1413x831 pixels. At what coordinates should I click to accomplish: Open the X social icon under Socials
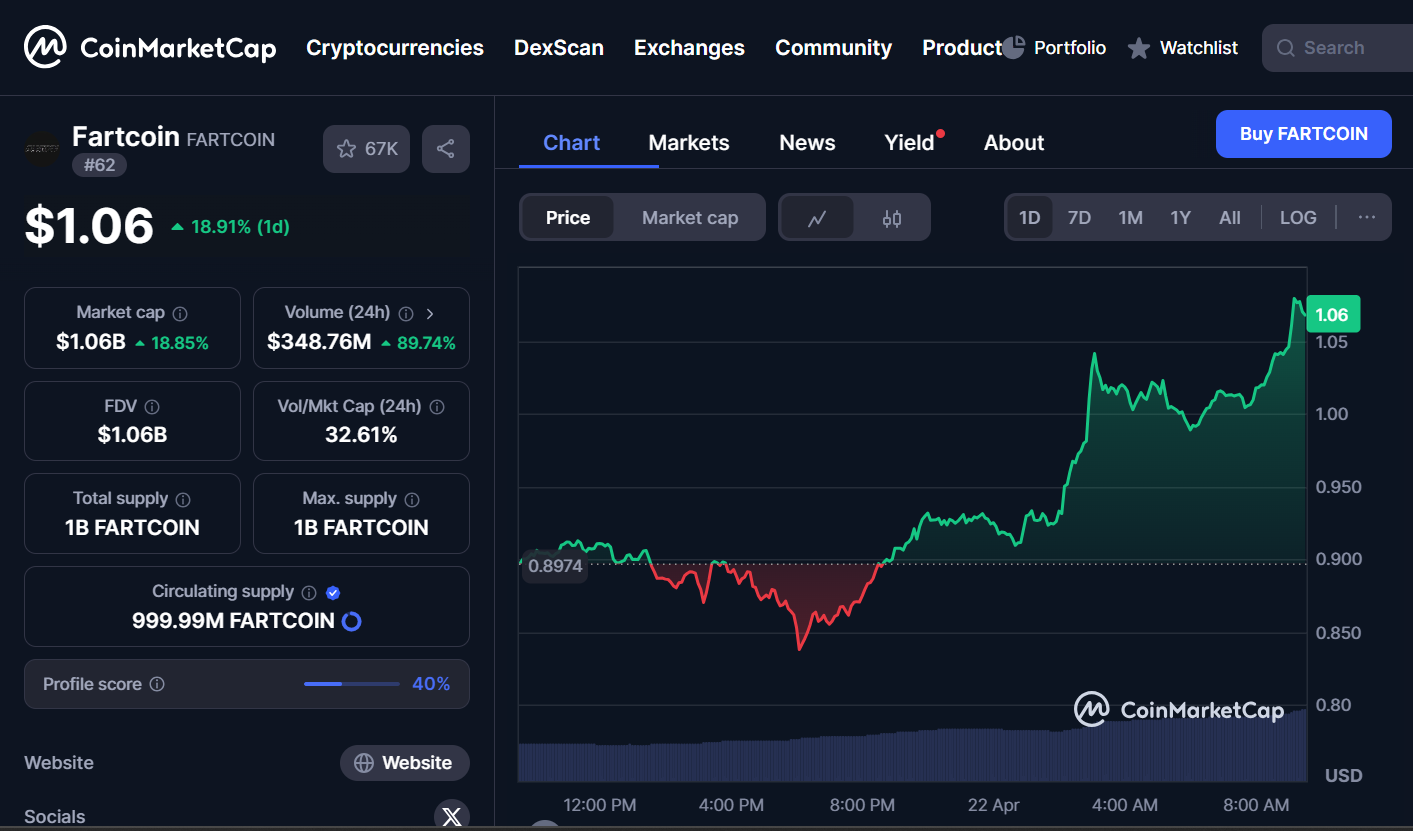[x=451, y=814]
